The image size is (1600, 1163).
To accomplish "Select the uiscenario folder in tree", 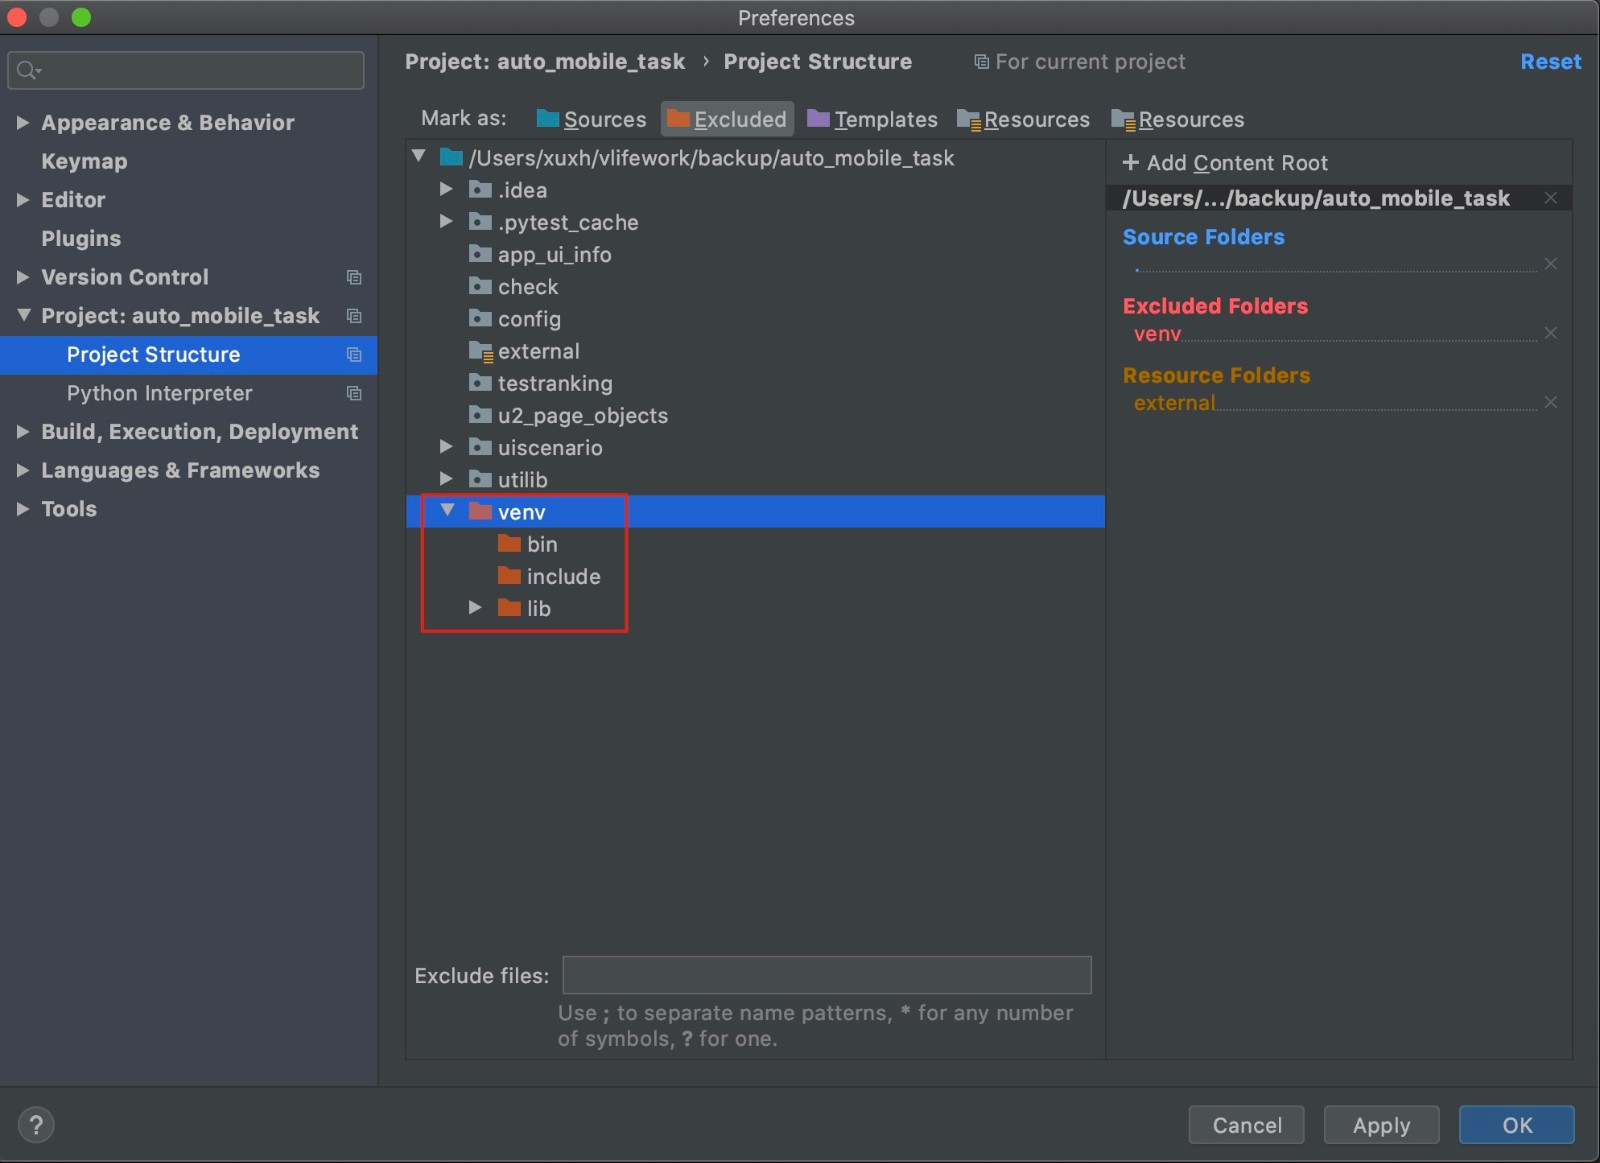I will 549,448.
